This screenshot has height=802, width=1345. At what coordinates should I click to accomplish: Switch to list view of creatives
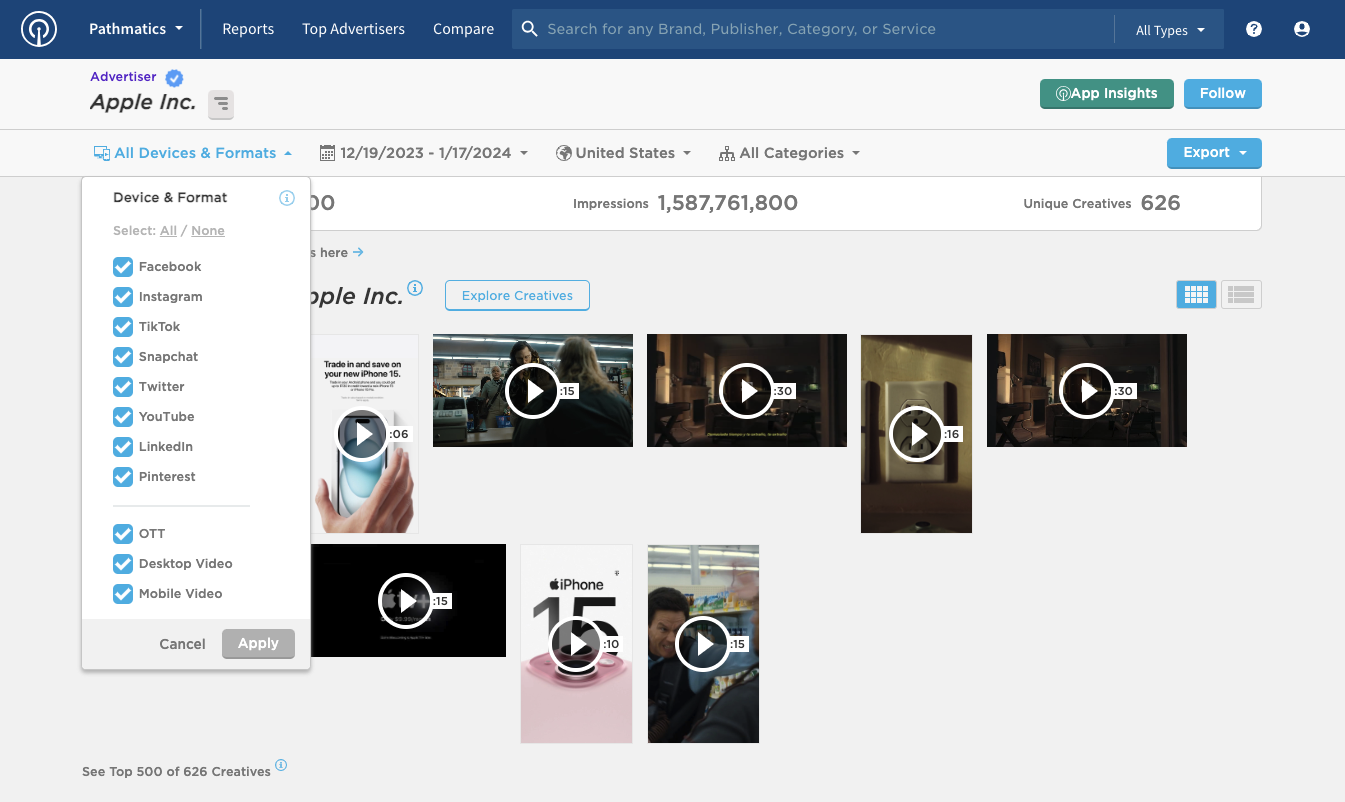coord(1241,294)
